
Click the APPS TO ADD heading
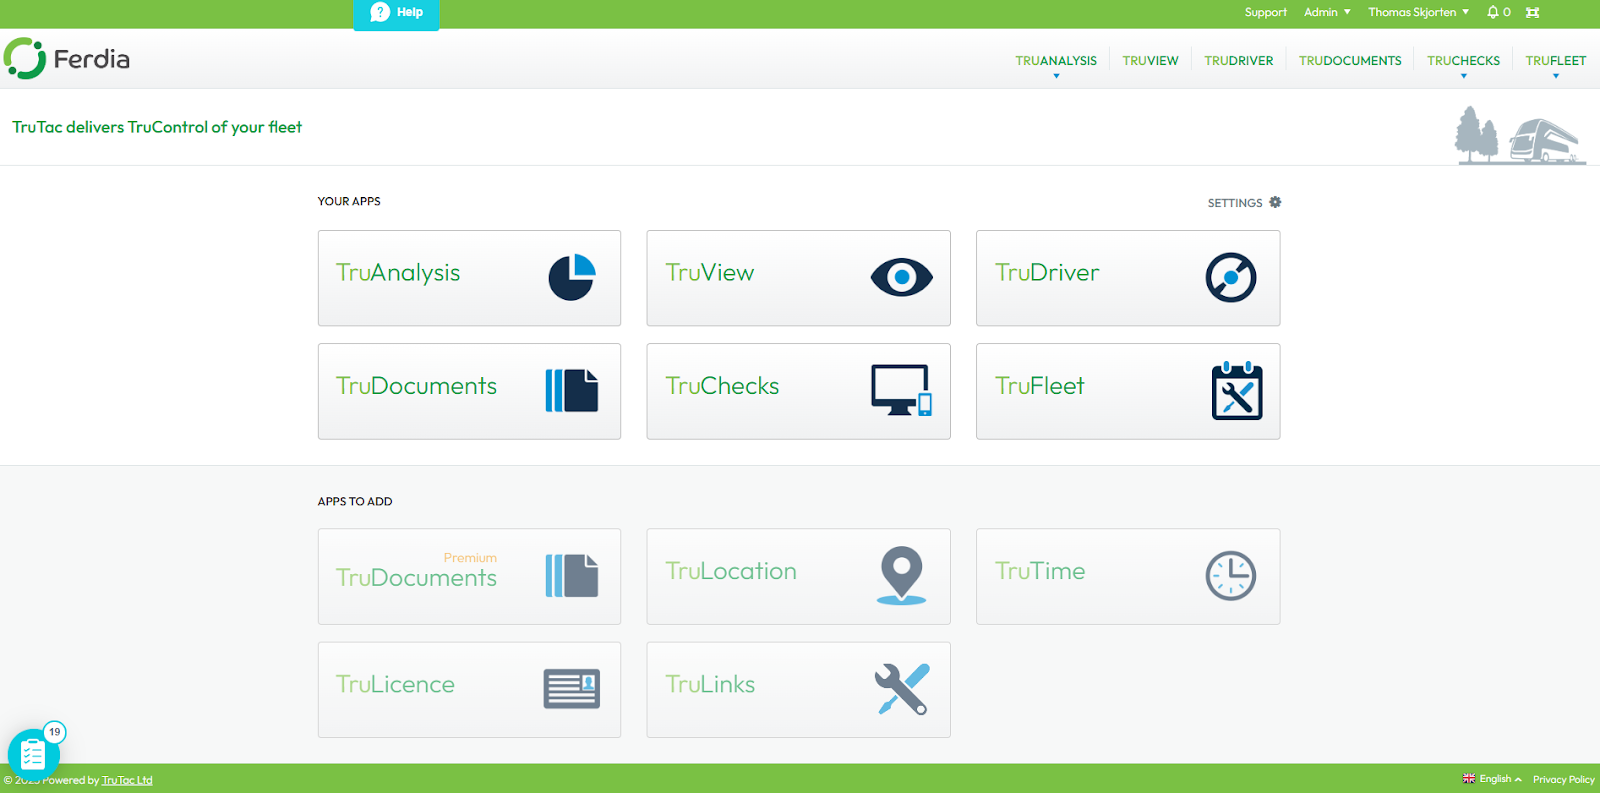coord(355,501)
